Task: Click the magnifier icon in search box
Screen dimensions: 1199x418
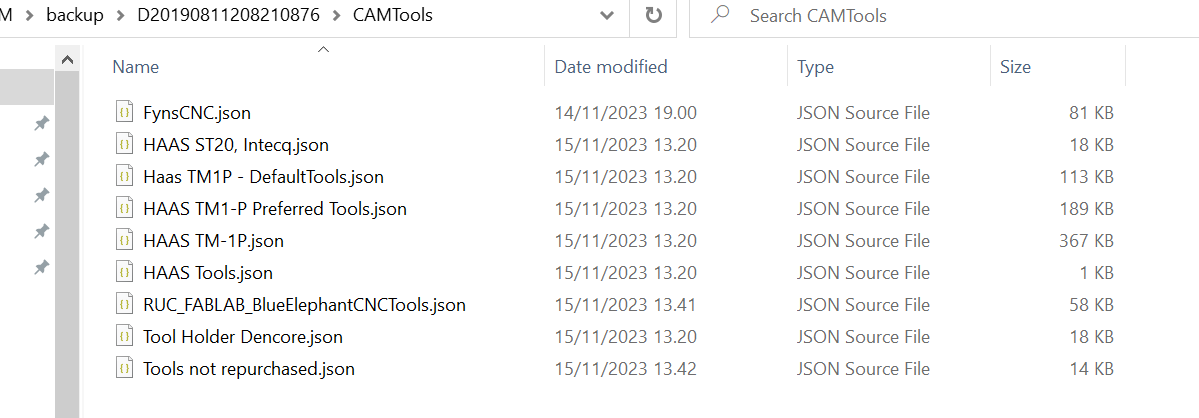Action: tap(720, 15)
